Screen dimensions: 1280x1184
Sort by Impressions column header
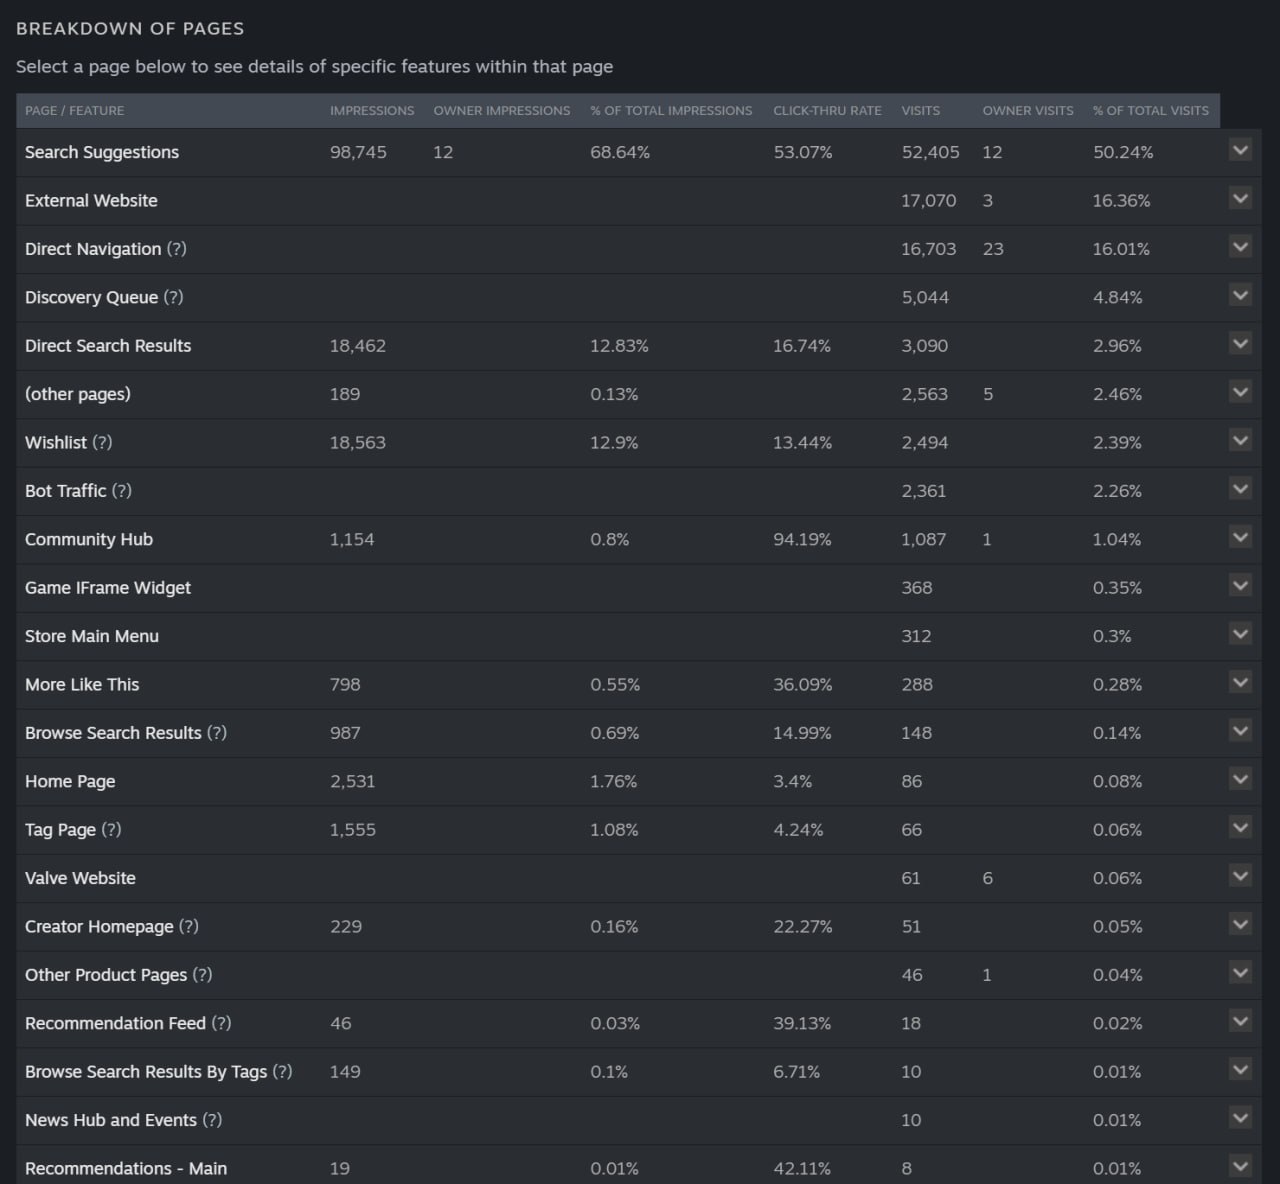[372, 110]
